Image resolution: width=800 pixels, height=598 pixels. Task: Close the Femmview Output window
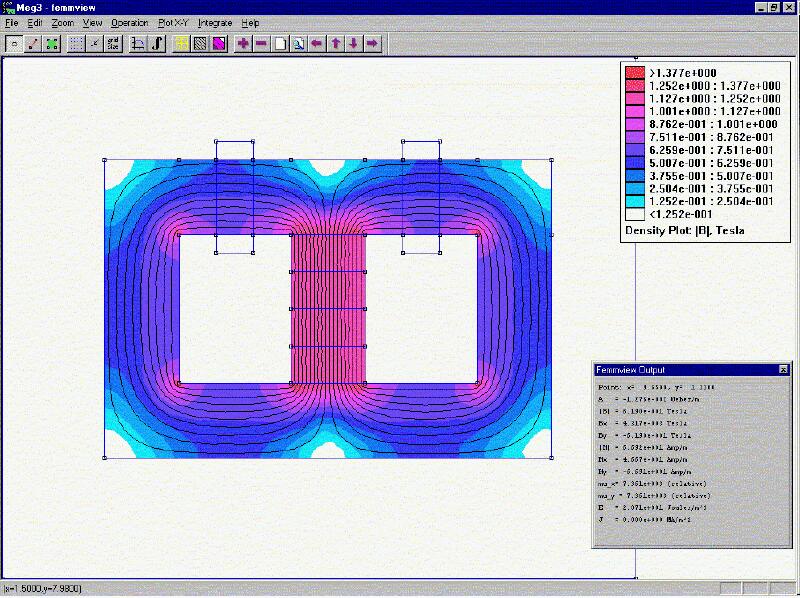[783, 369]
